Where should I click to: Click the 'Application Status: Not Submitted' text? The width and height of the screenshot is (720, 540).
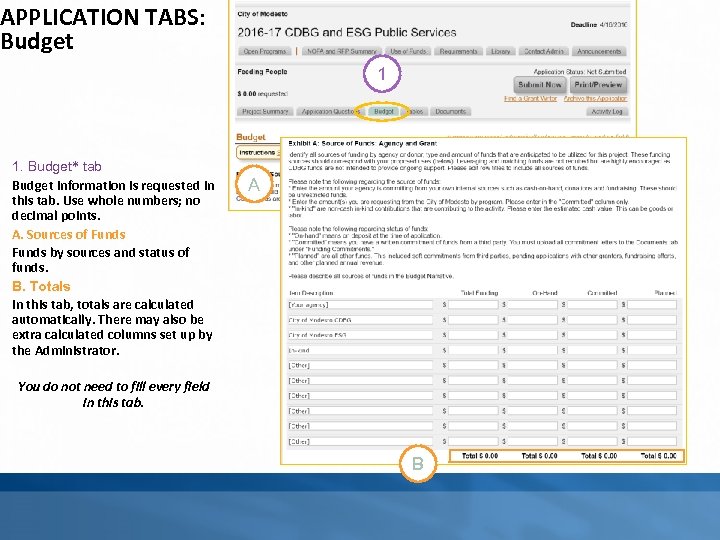(579, 72)
